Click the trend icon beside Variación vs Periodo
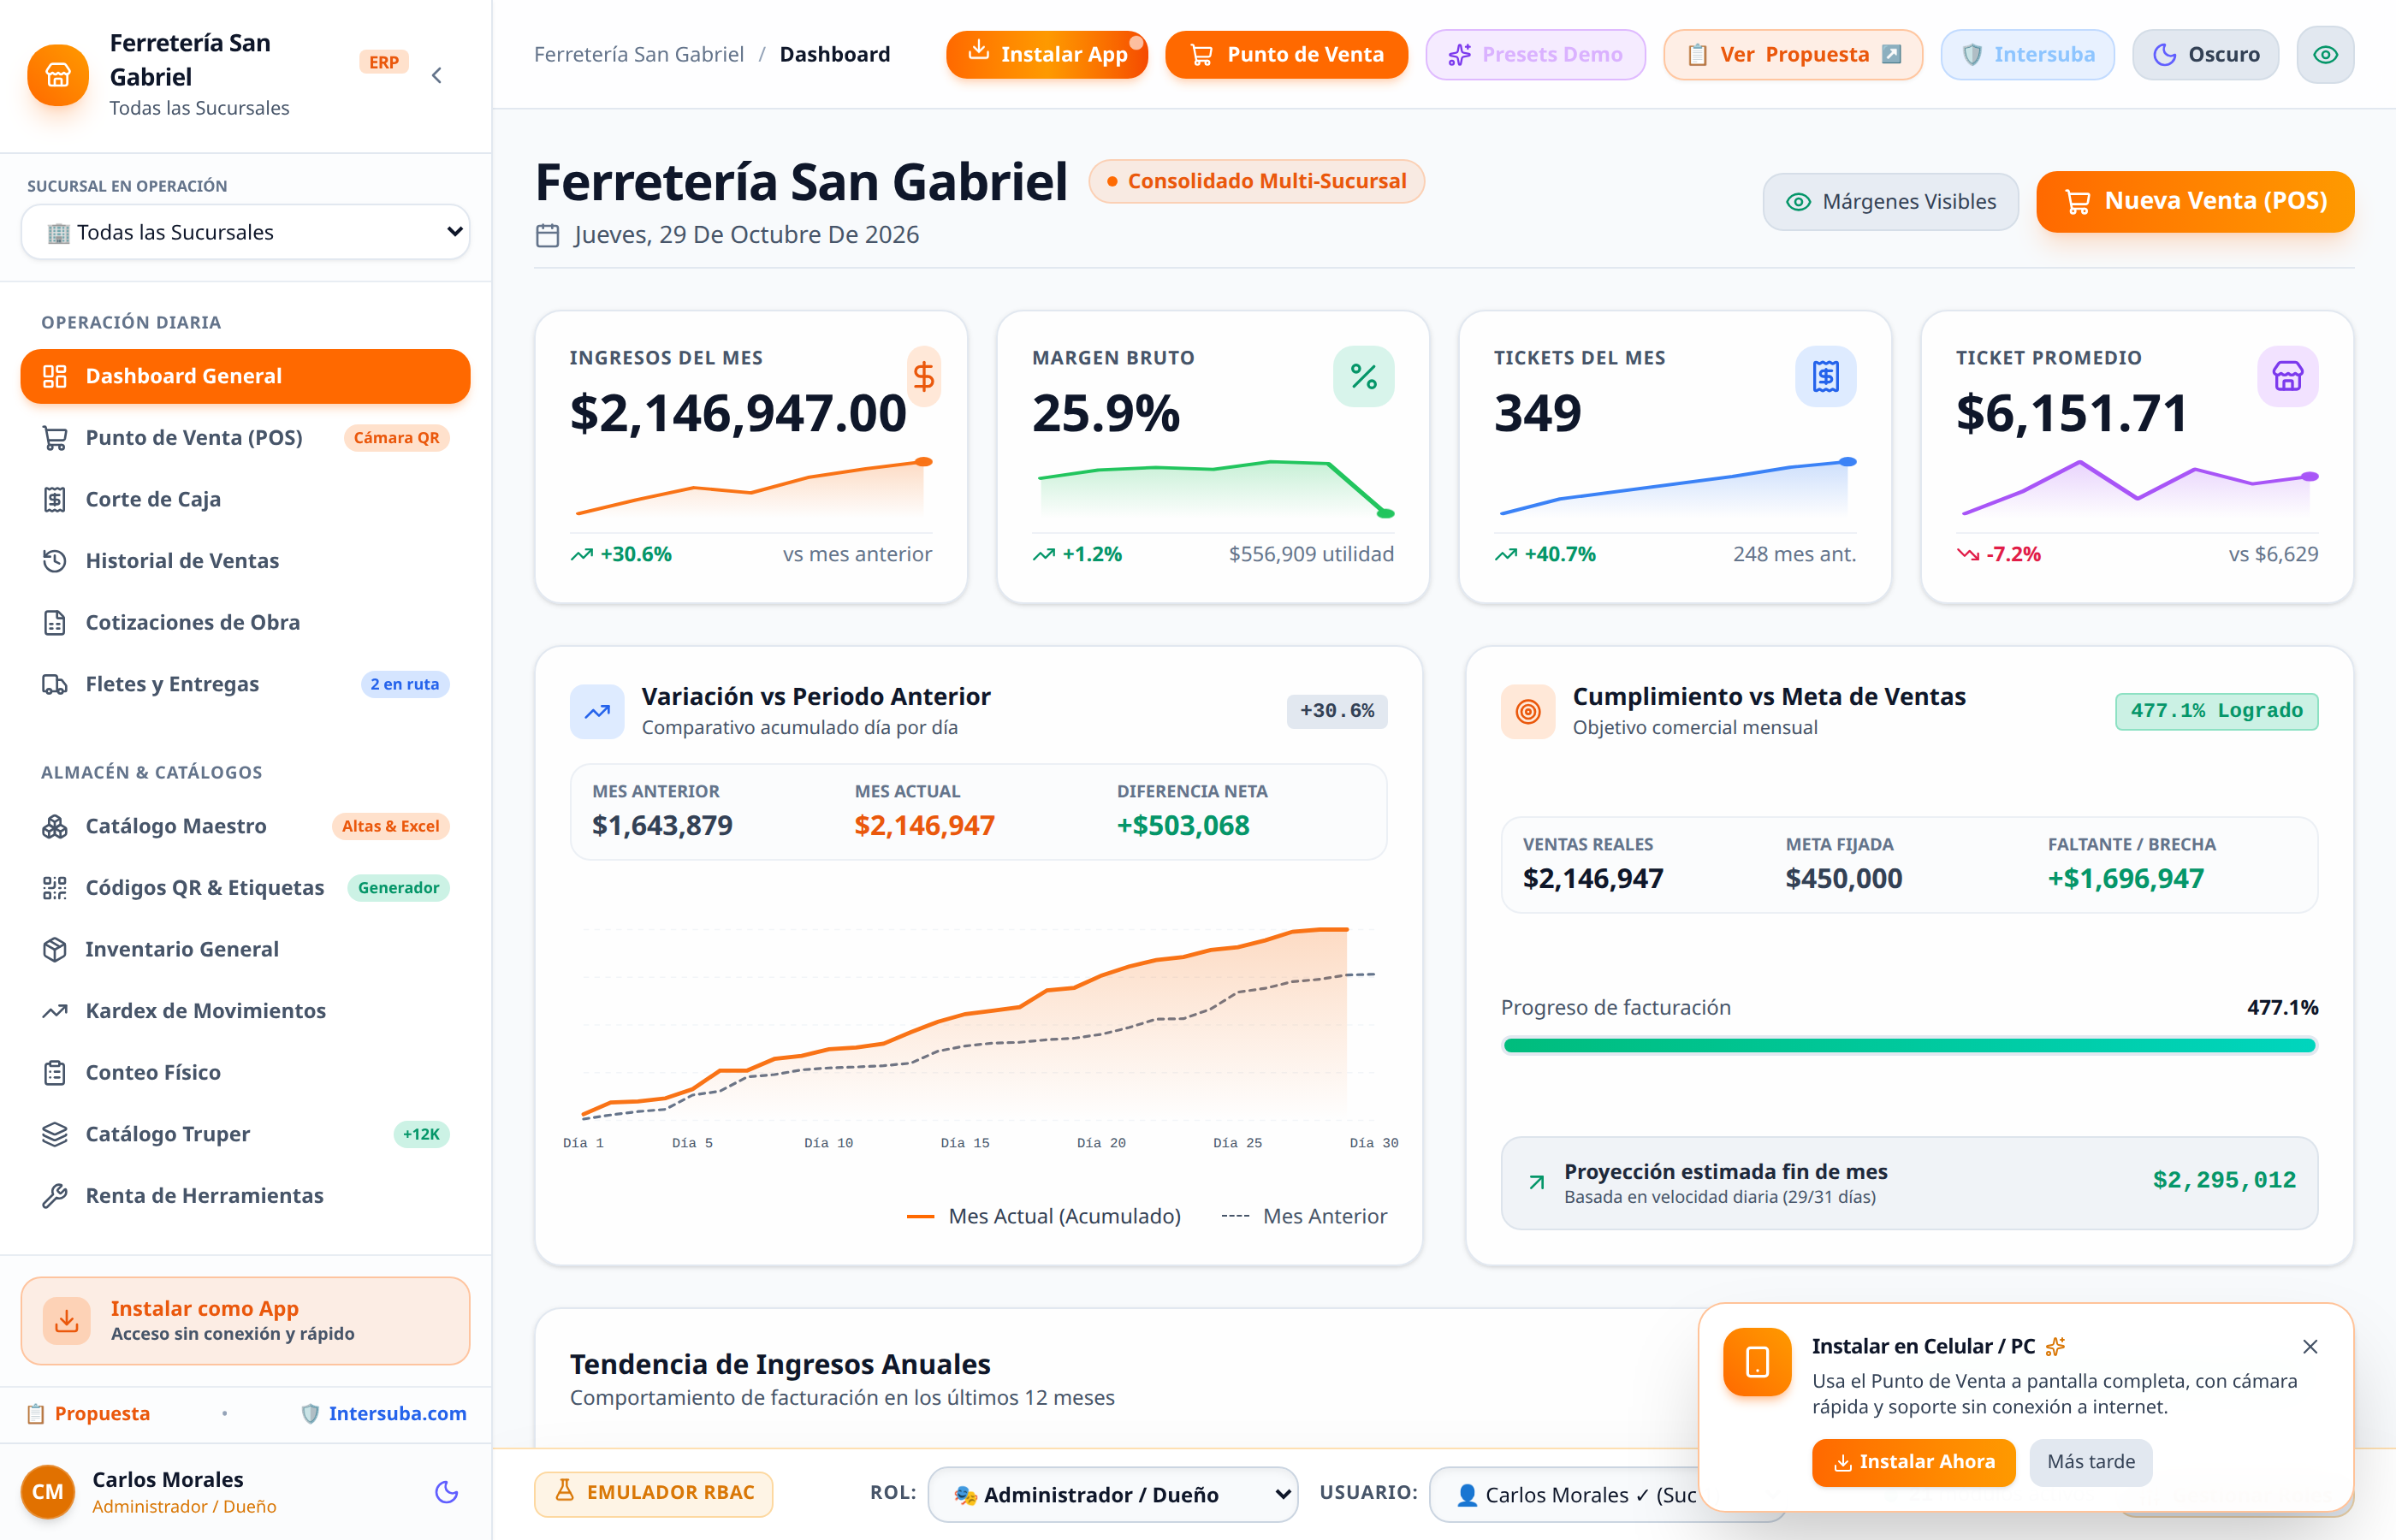 [597, 712]
